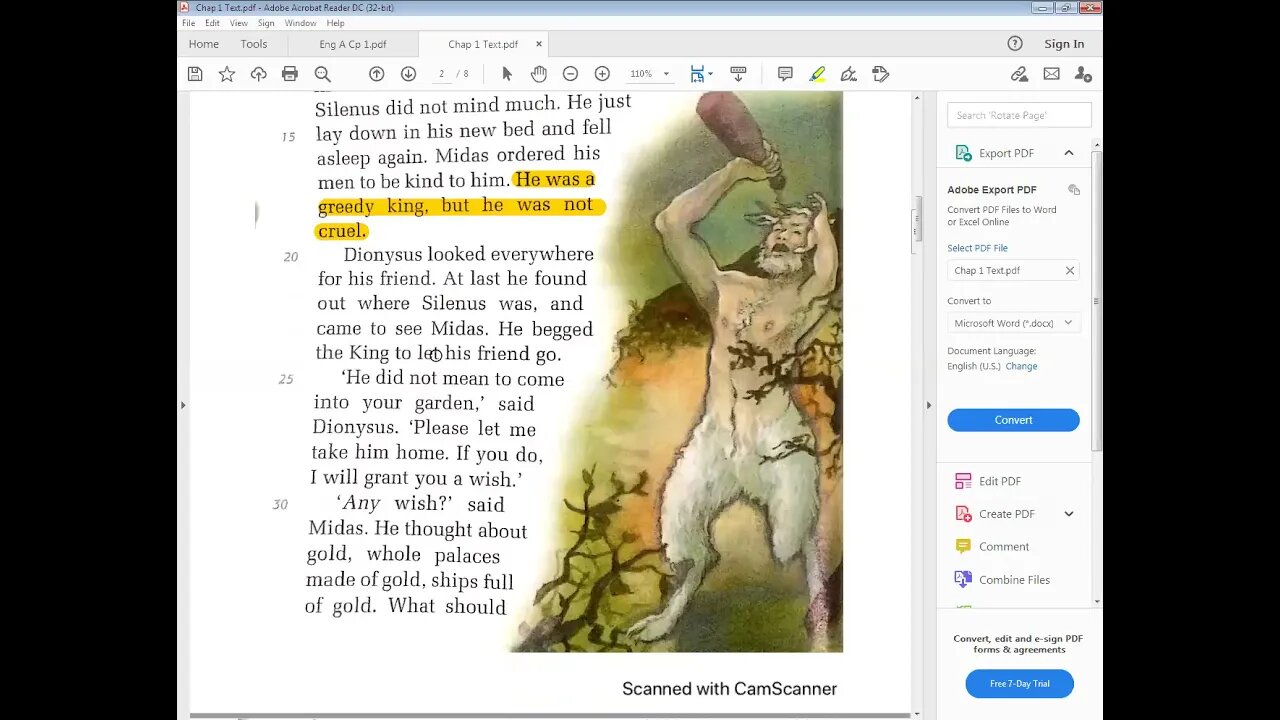1280x720 pixels.
Task: Zoom in with the plus icon
Action: (x=602, y=74)
